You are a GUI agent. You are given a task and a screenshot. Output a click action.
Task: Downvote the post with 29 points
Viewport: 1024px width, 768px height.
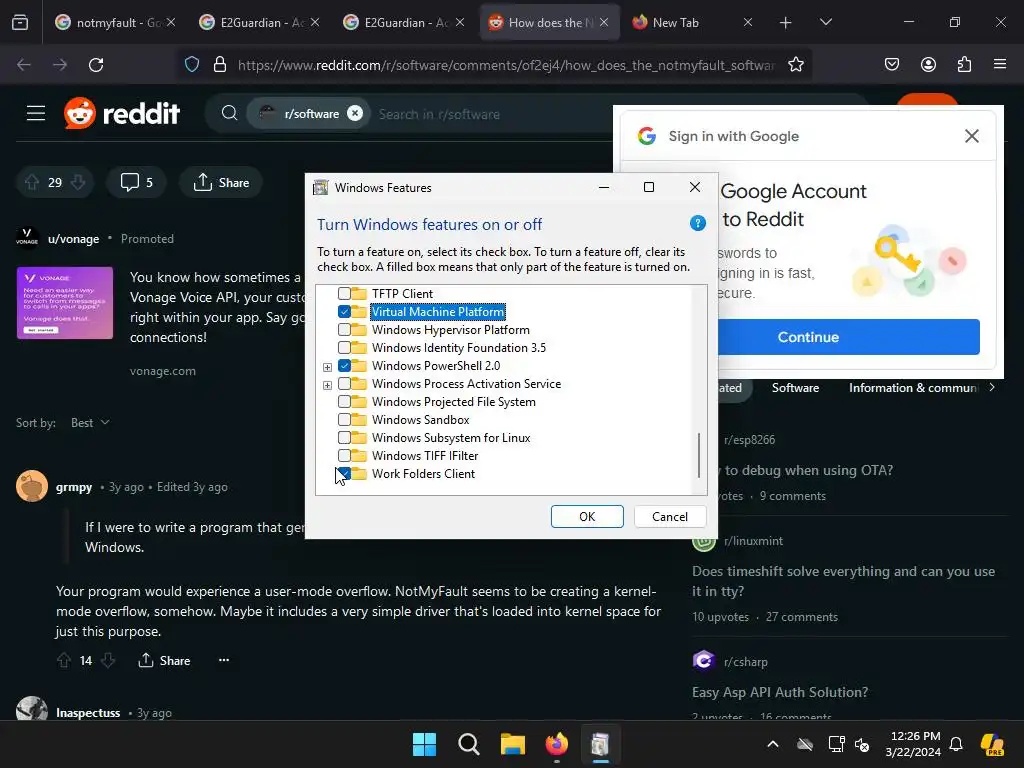click(78, 182)
